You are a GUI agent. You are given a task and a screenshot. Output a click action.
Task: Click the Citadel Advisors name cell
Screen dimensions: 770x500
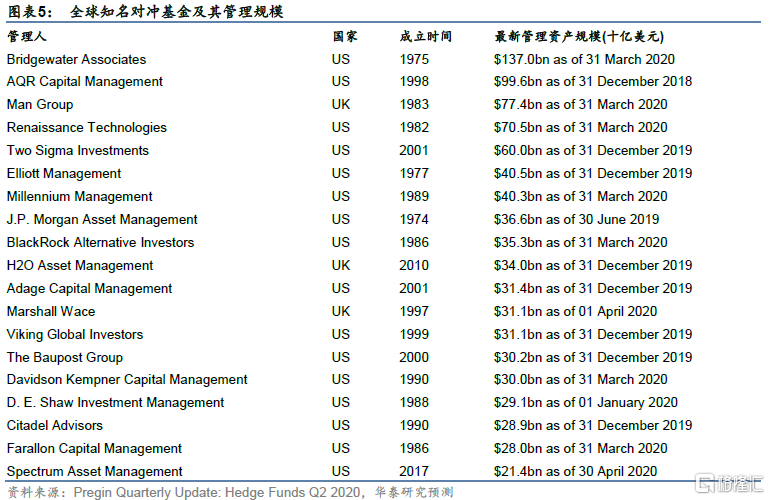pos(55,426)
